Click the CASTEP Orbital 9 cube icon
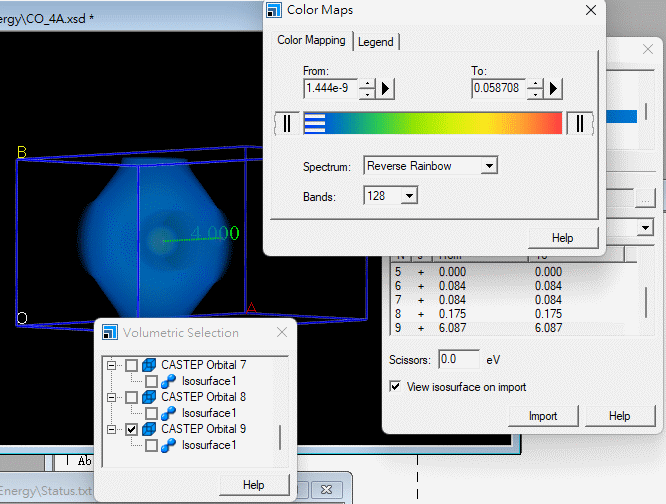The image size is (666, 504). click(x=149, y=429)
